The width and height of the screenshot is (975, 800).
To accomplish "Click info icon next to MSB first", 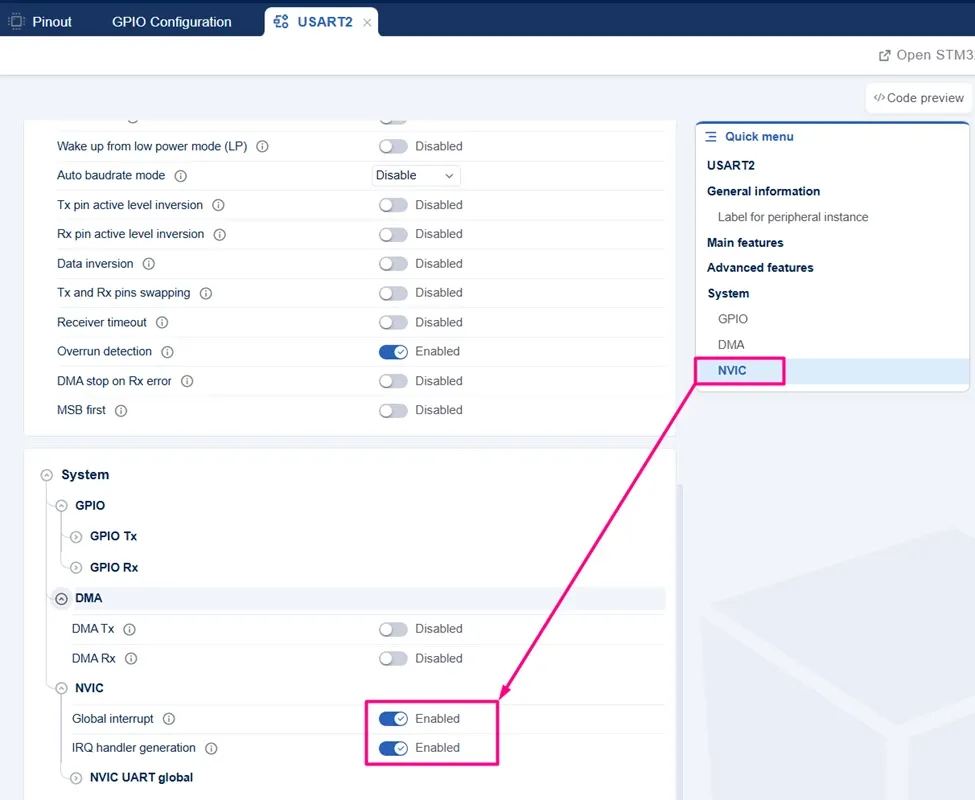I will (x=121, y=411).
